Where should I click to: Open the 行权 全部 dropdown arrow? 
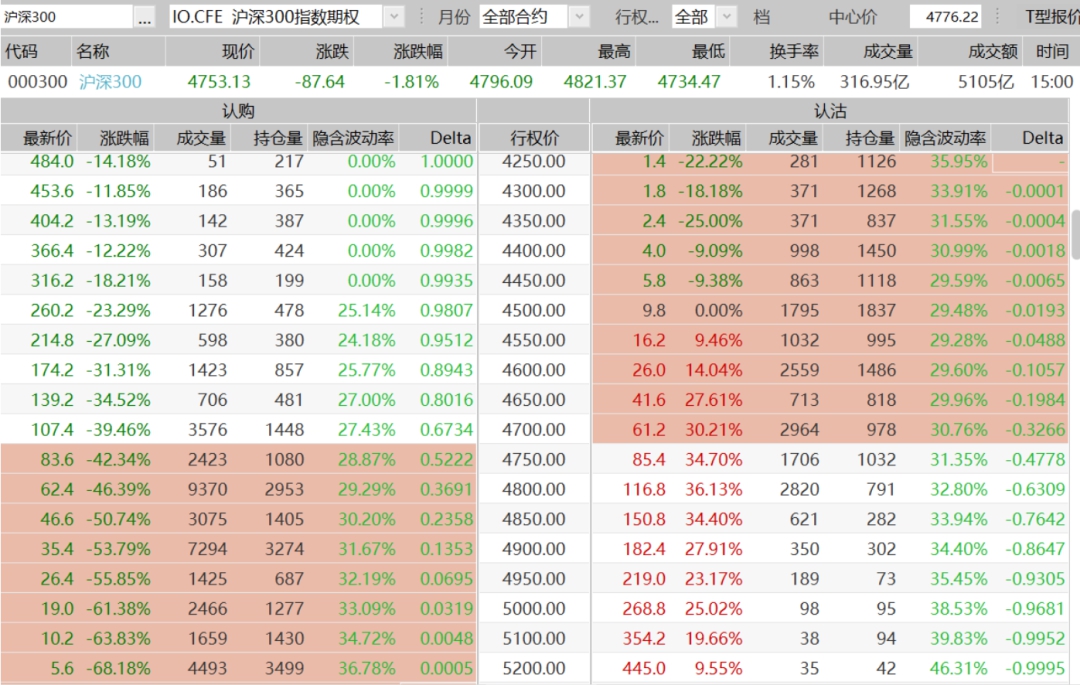click(x=726, y=17)
